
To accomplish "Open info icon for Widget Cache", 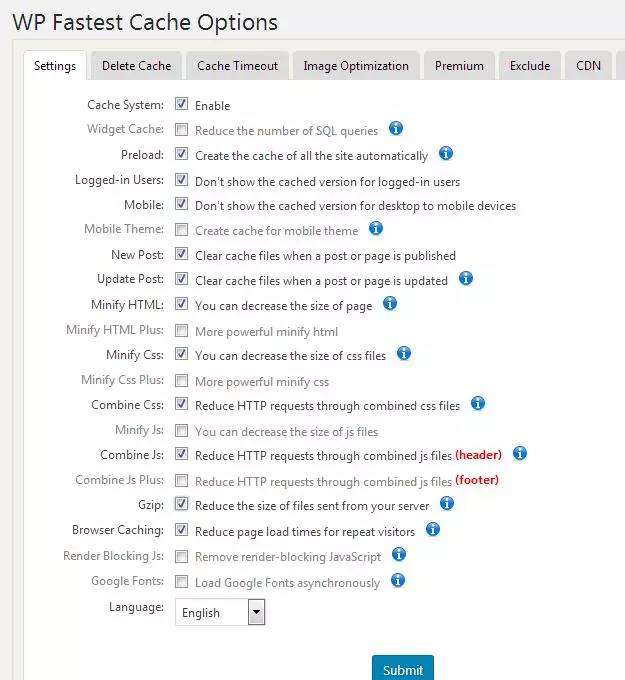I will point(396,128).
